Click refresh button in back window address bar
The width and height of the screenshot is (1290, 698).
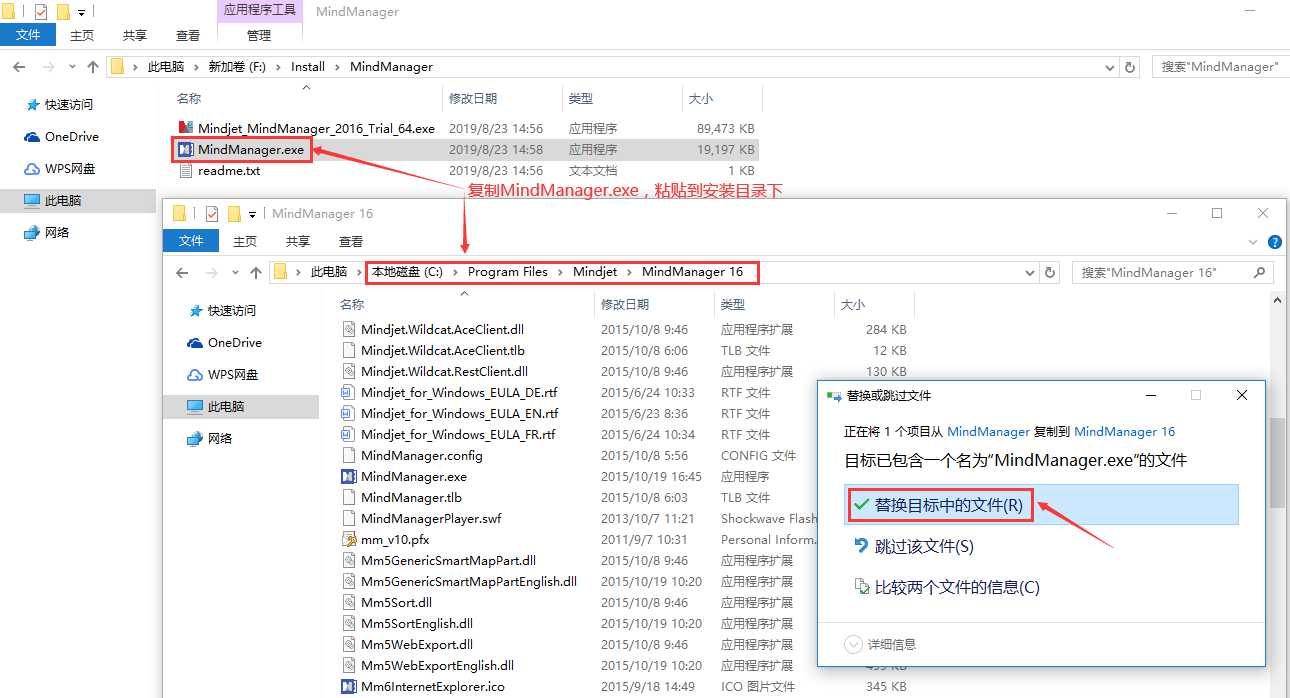click(x=1130, y=67)
